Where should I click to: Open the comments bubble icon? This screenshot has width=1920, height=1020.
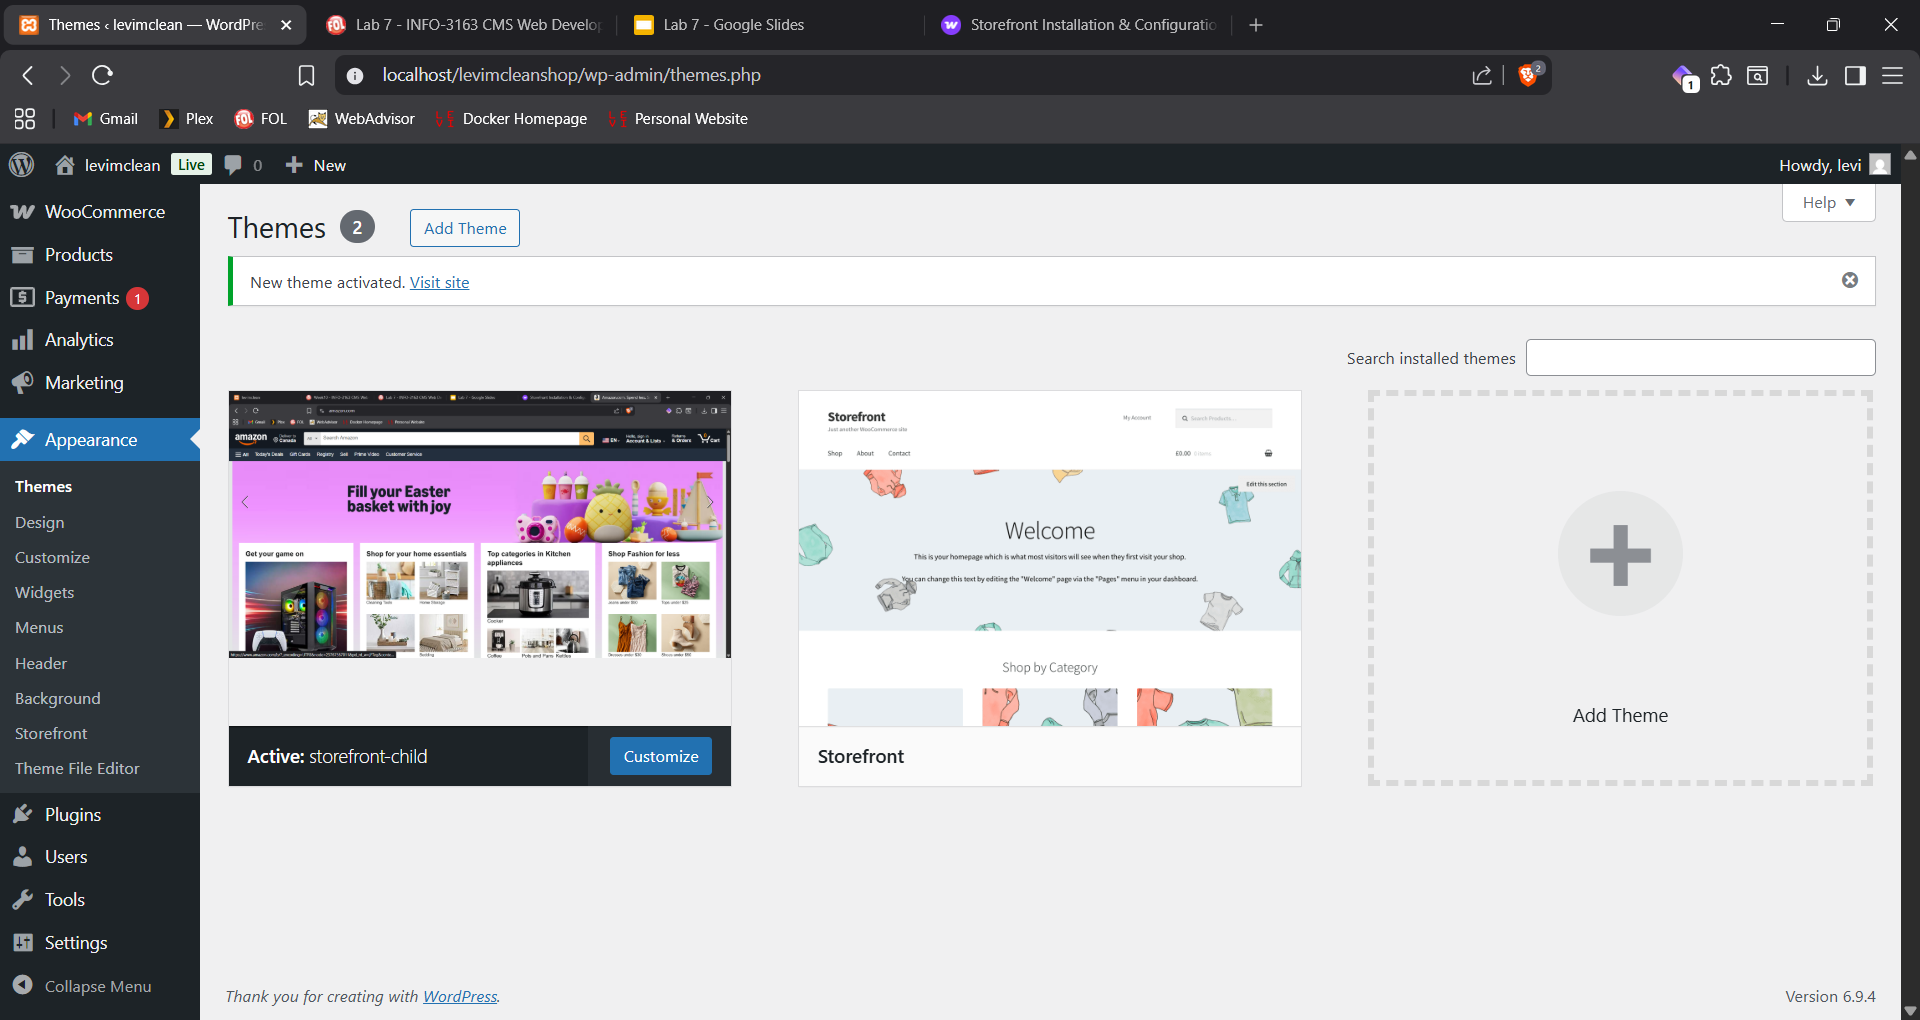234,165
